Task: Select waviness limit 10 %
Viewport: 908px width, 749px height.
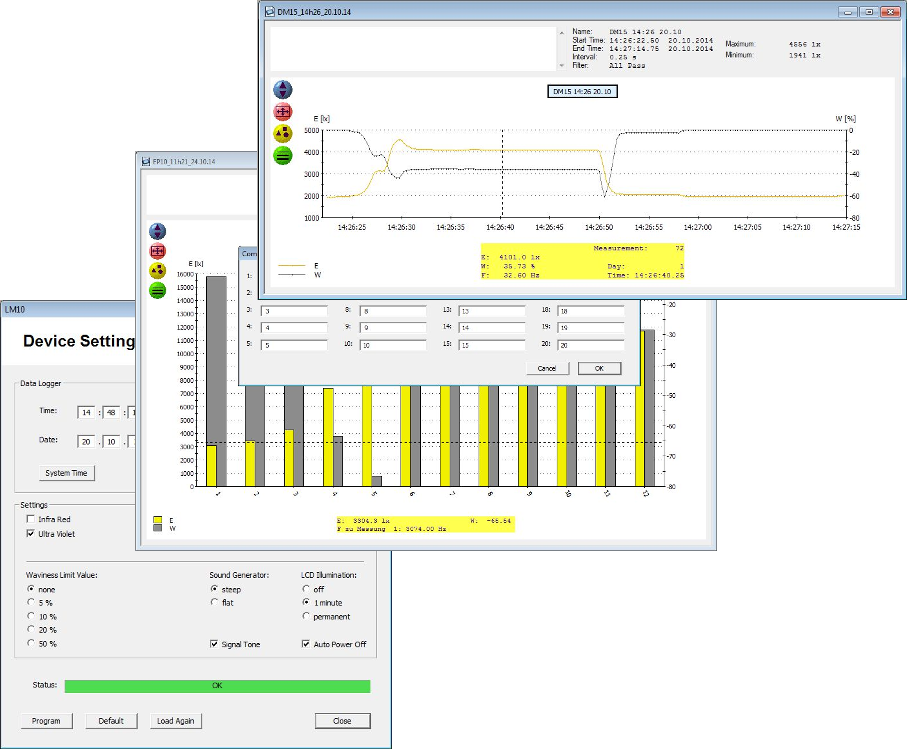Action: pos(31,616)
